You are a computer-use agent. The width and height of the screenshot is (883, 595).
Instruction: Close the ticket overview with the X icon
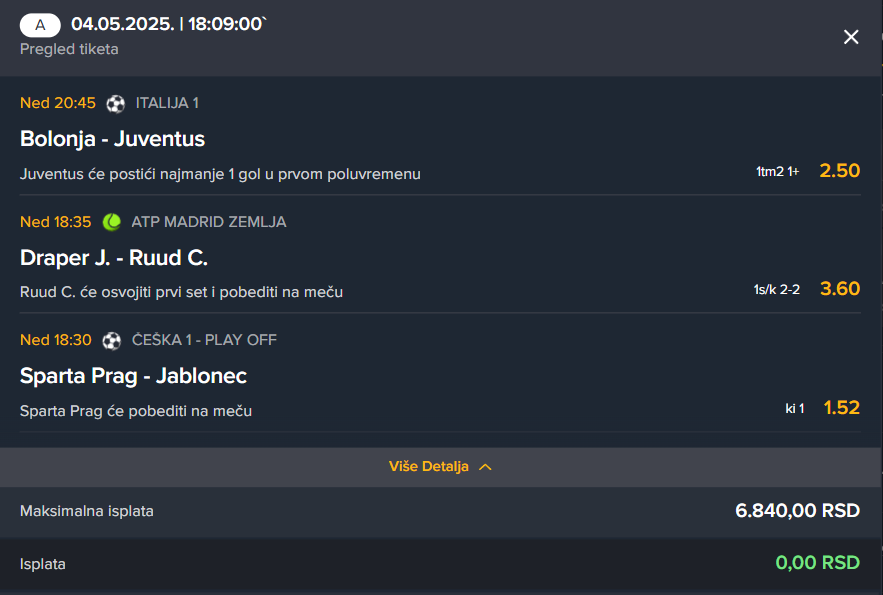click(x=851, y=37)
